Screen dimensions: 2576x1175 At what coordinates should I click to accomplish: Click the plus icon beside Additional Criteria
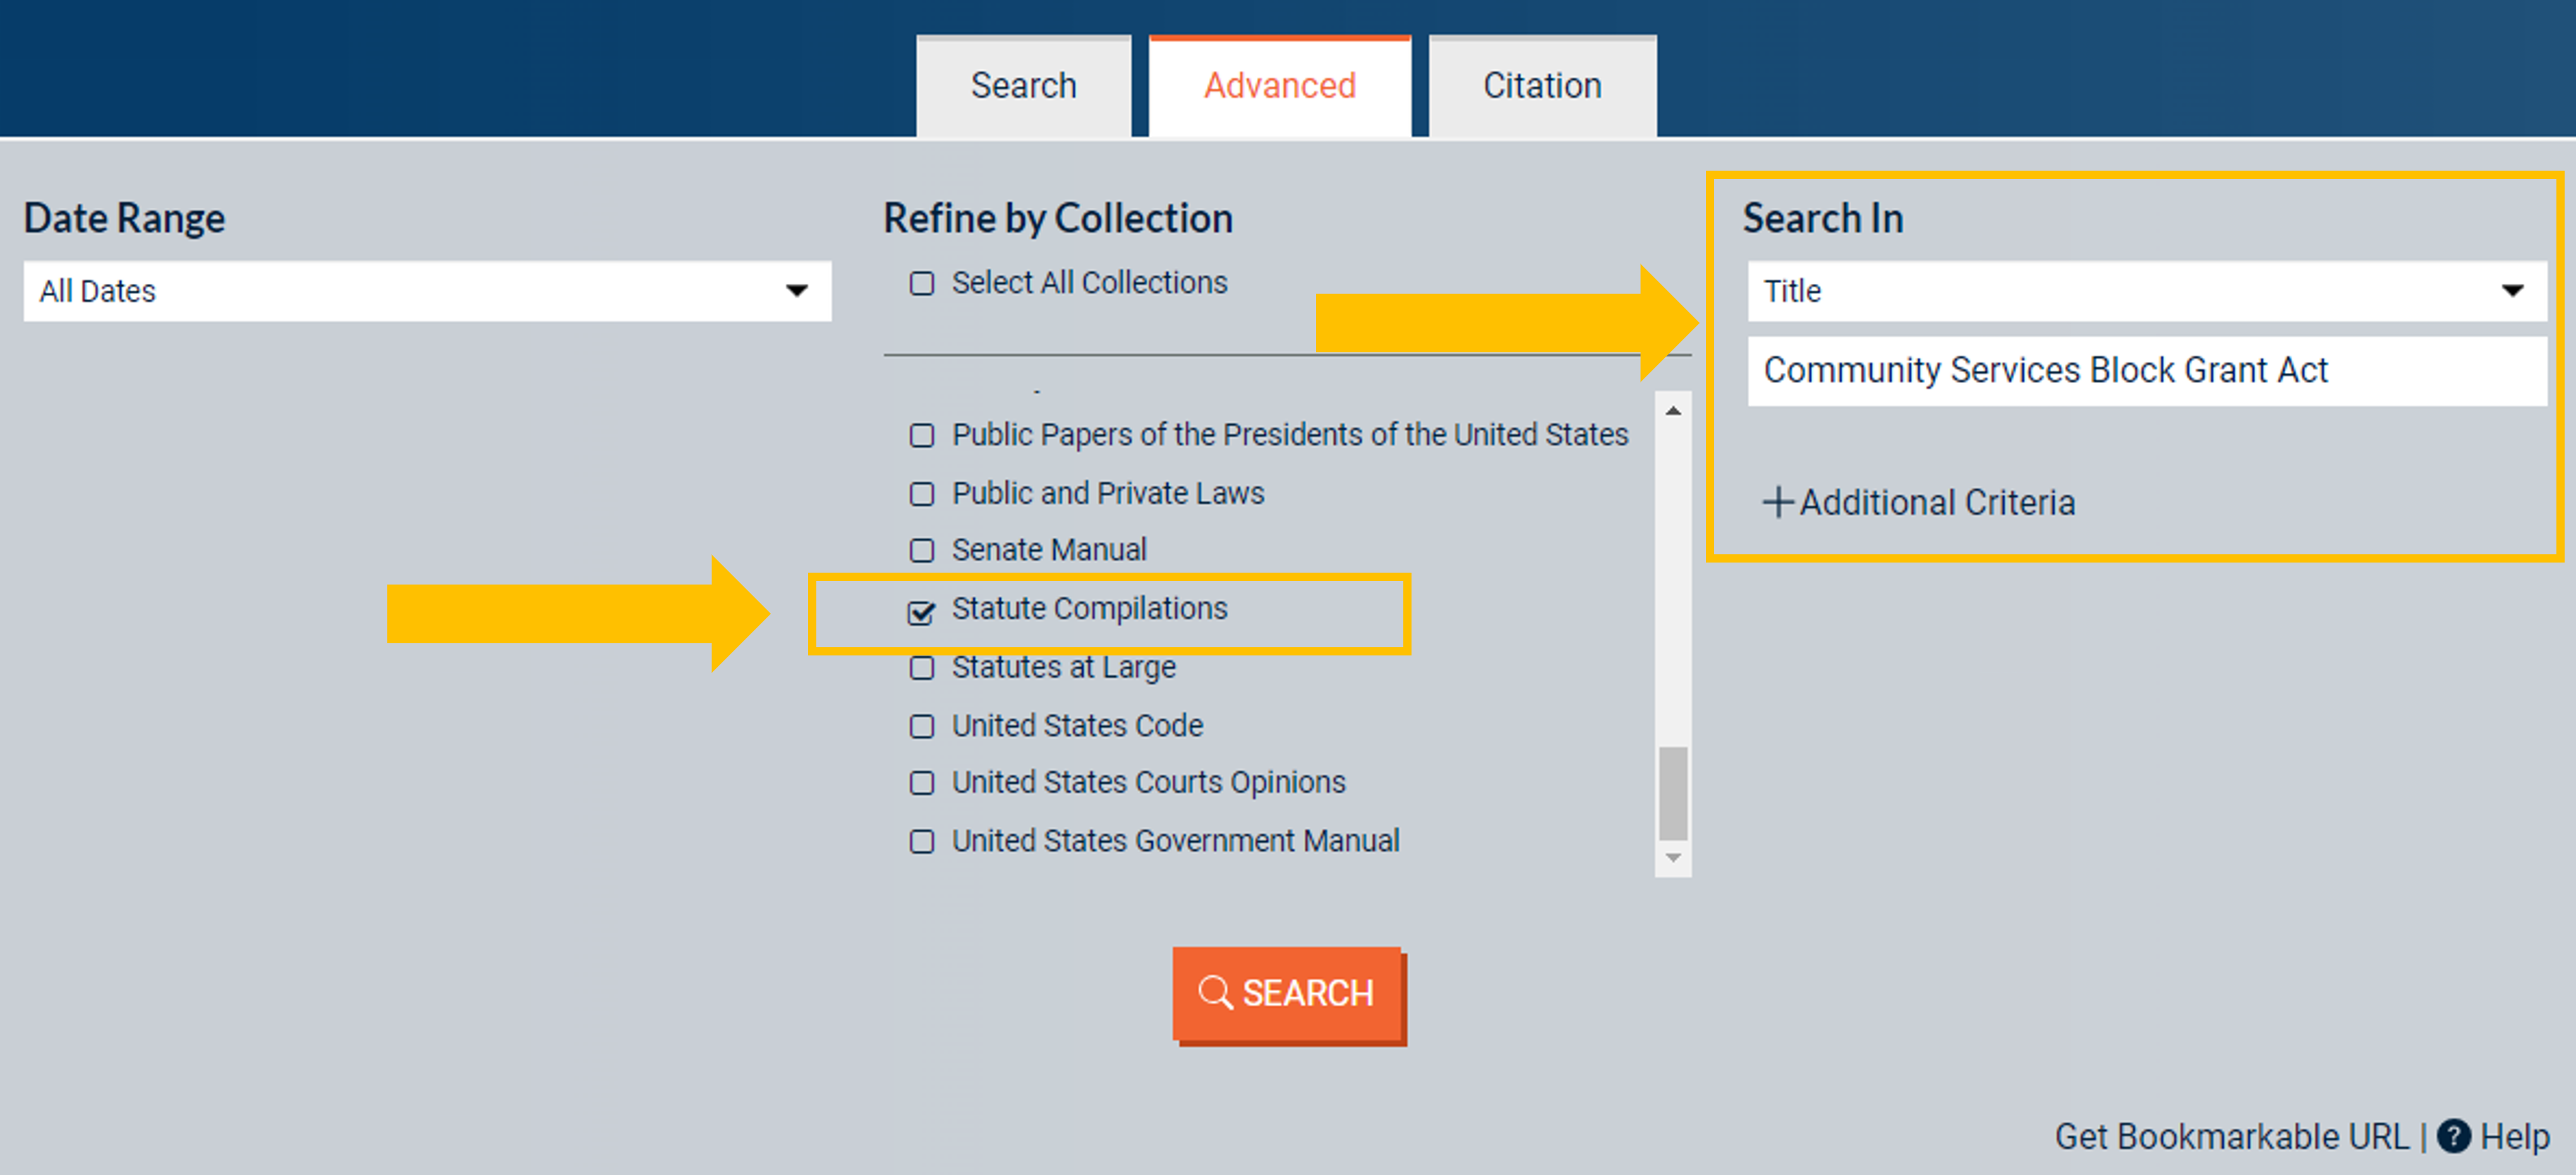click(1777, 502)
